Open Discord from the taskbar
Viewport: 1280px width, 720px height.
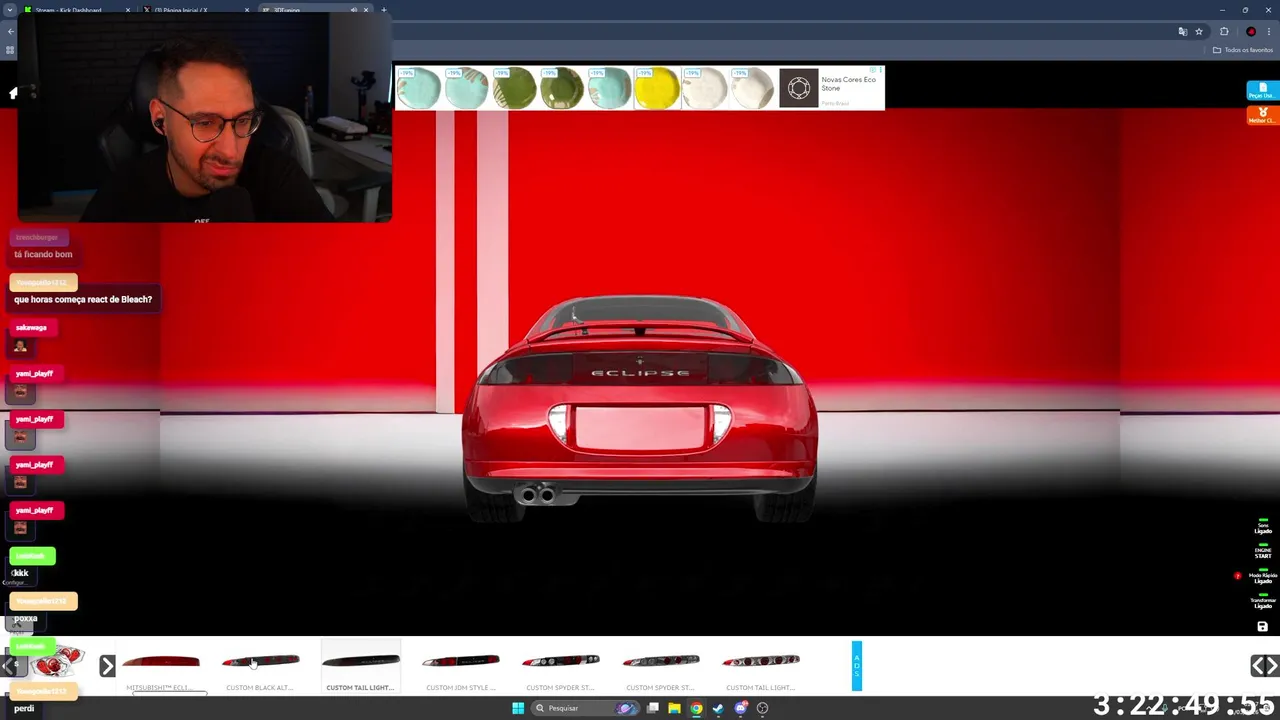(740, 708)
